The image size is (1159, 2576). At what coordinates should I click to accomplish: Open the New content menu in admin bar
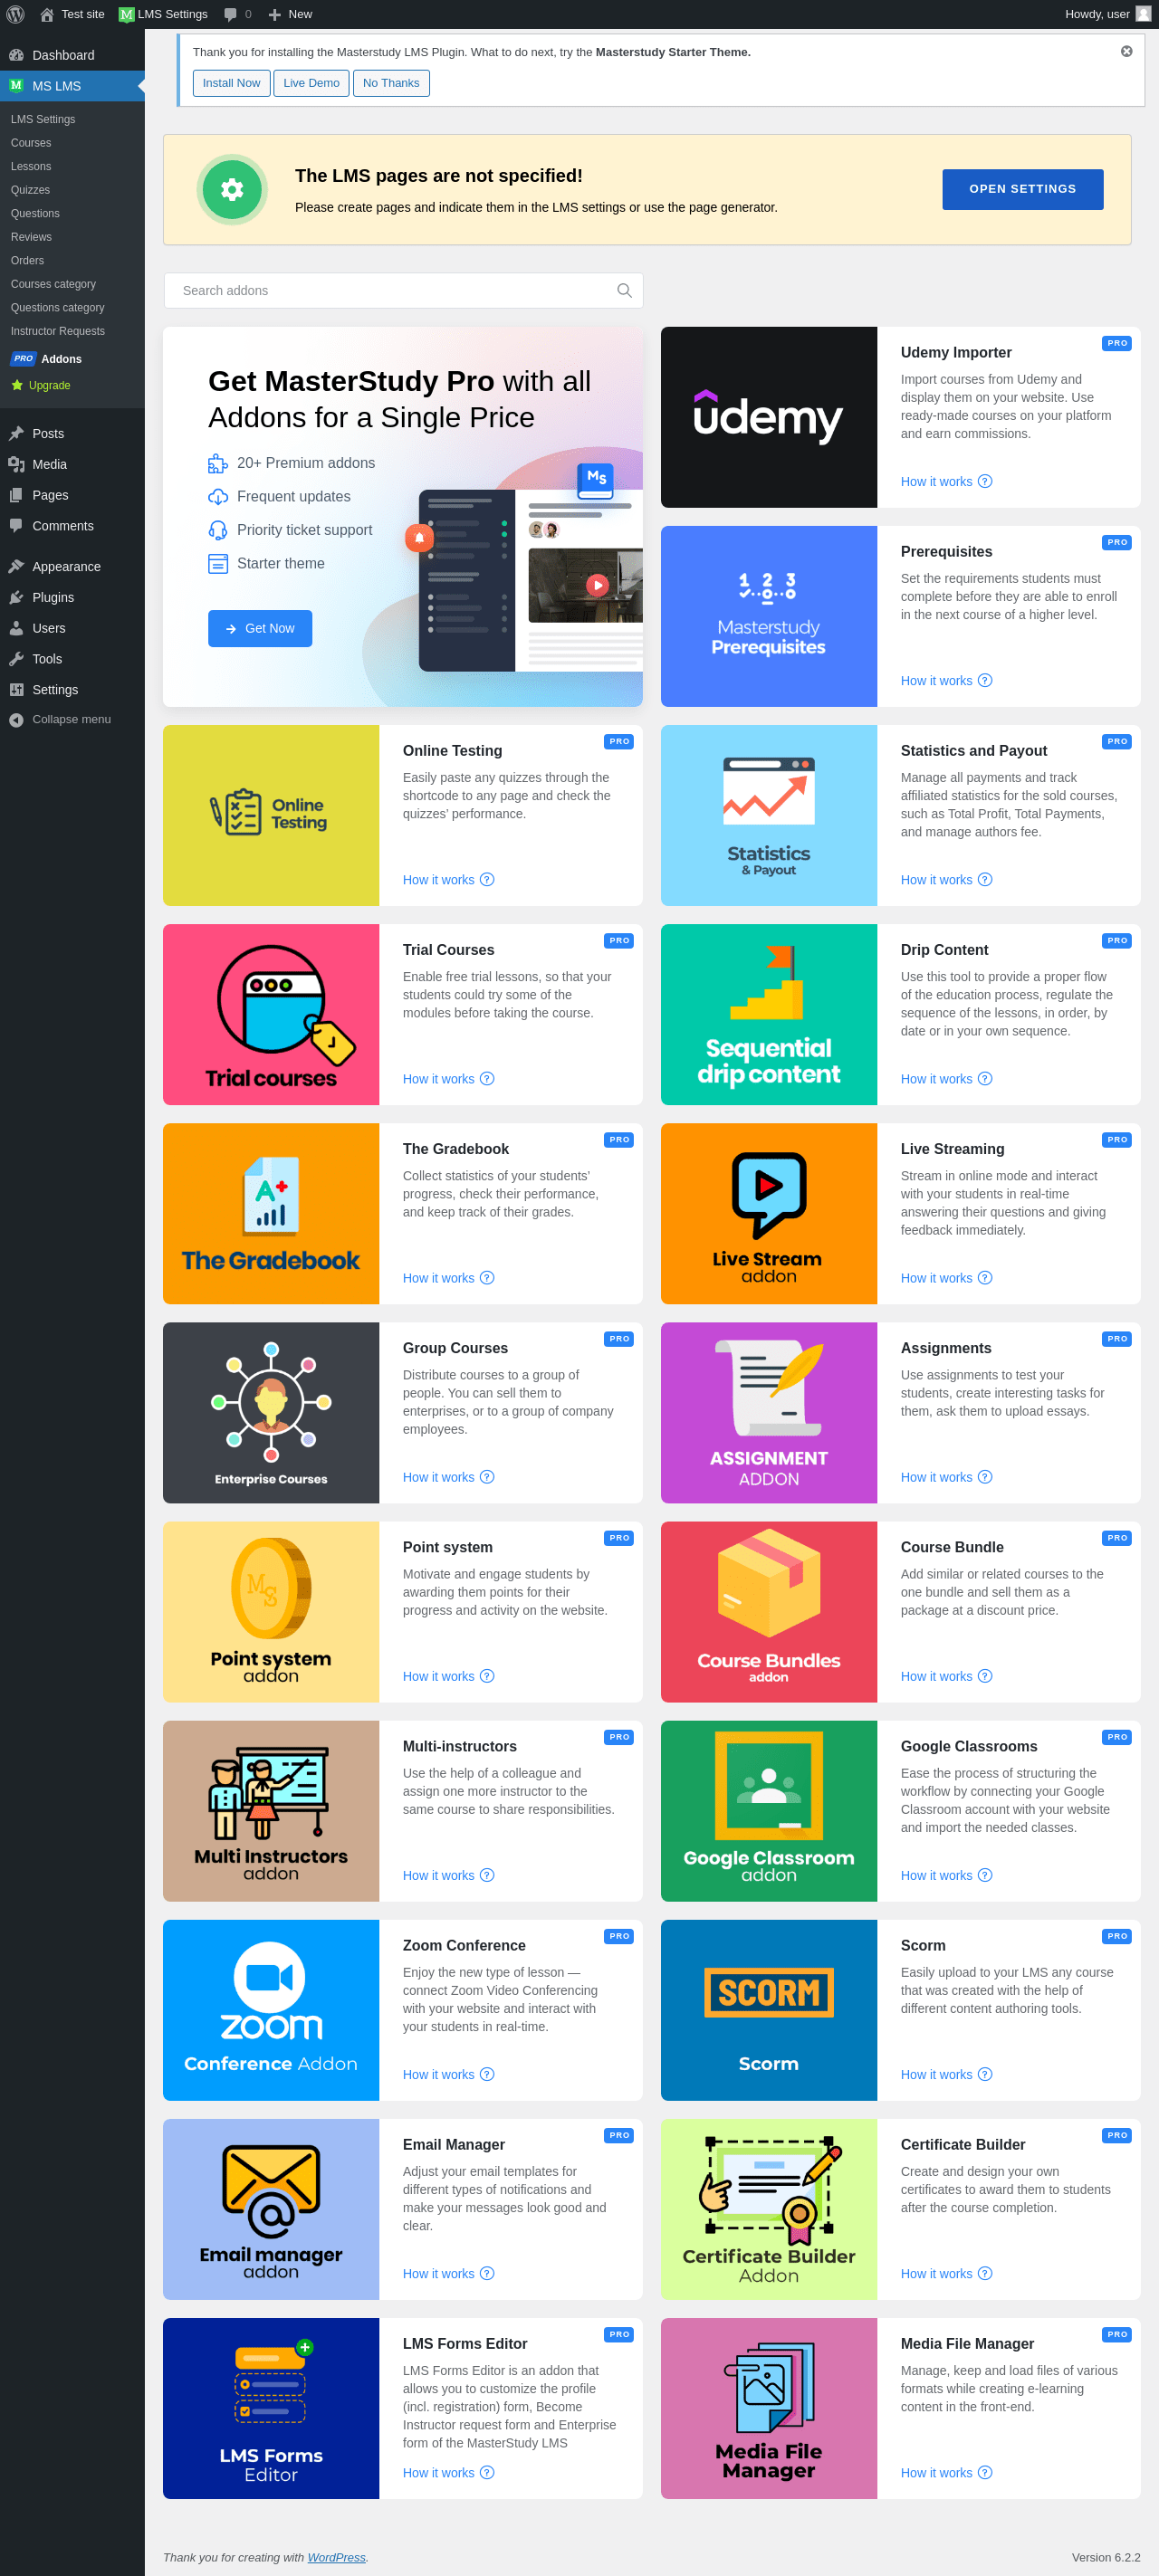point(290,14)
